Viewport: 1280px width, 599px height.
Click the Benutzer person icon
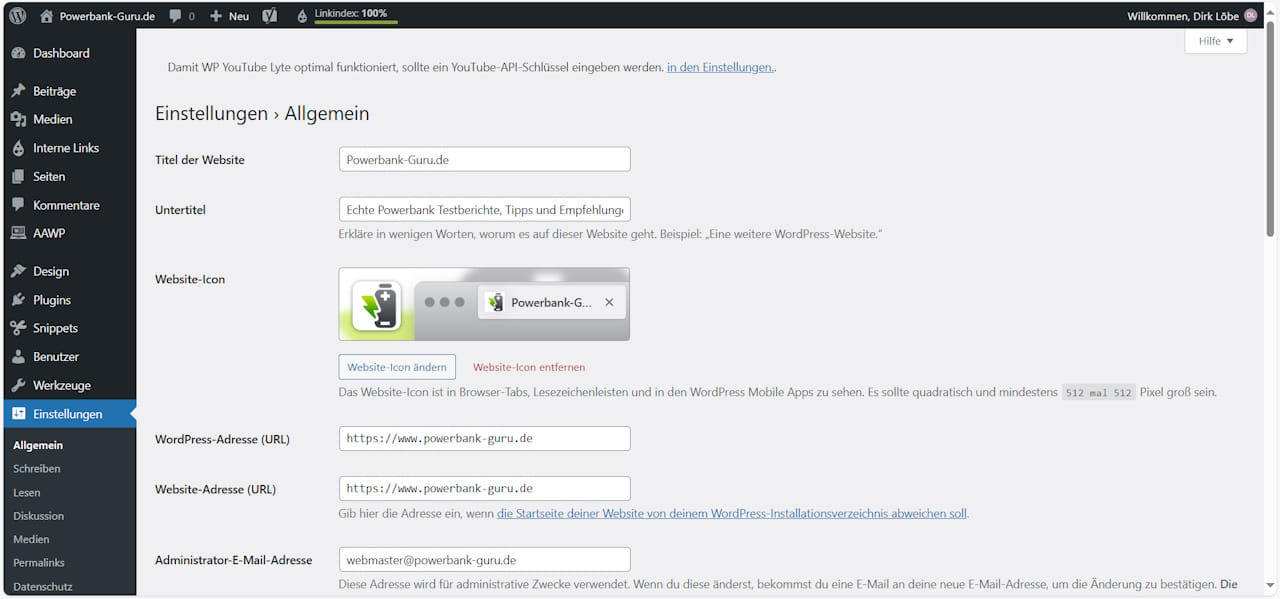click(18, 357)
